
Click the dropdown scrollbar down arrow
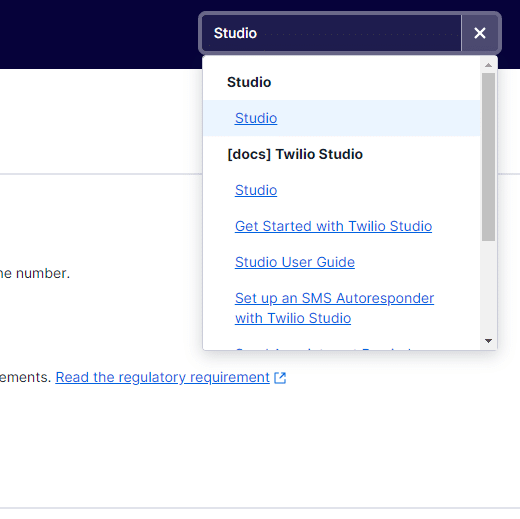click(488, 341)
